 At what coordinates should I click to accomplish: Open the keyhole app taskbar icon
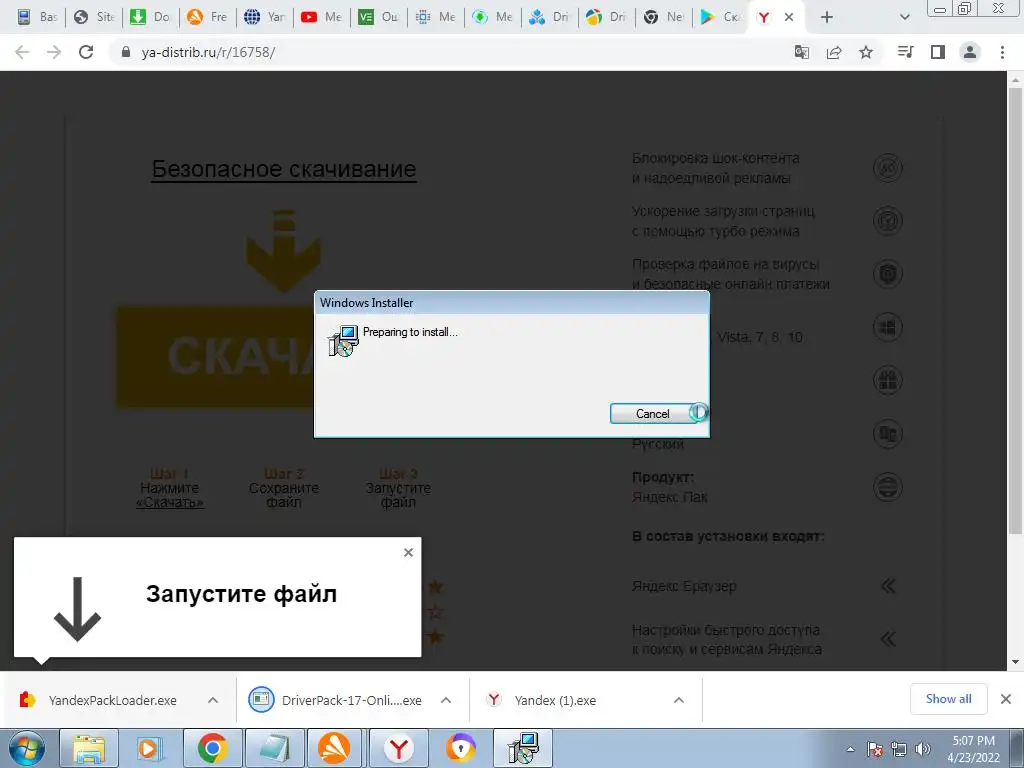pos(460,748)
